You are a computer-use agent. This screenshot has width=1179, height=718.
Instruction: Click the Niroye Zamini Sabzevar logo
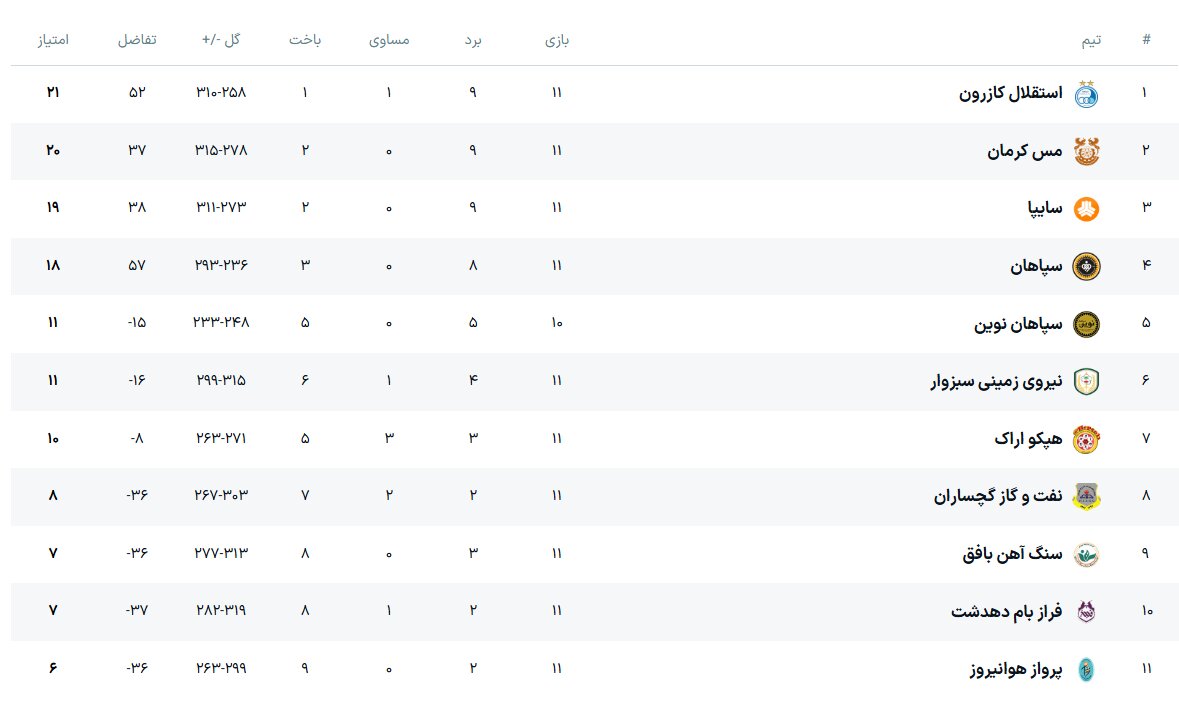[1086, 382]
